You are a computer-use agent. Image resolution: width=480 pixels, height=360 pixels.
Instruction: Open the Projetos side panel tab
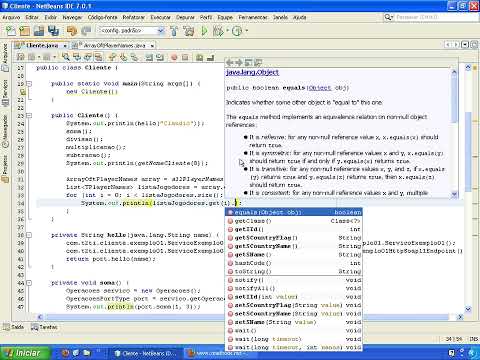pos(5,168)
